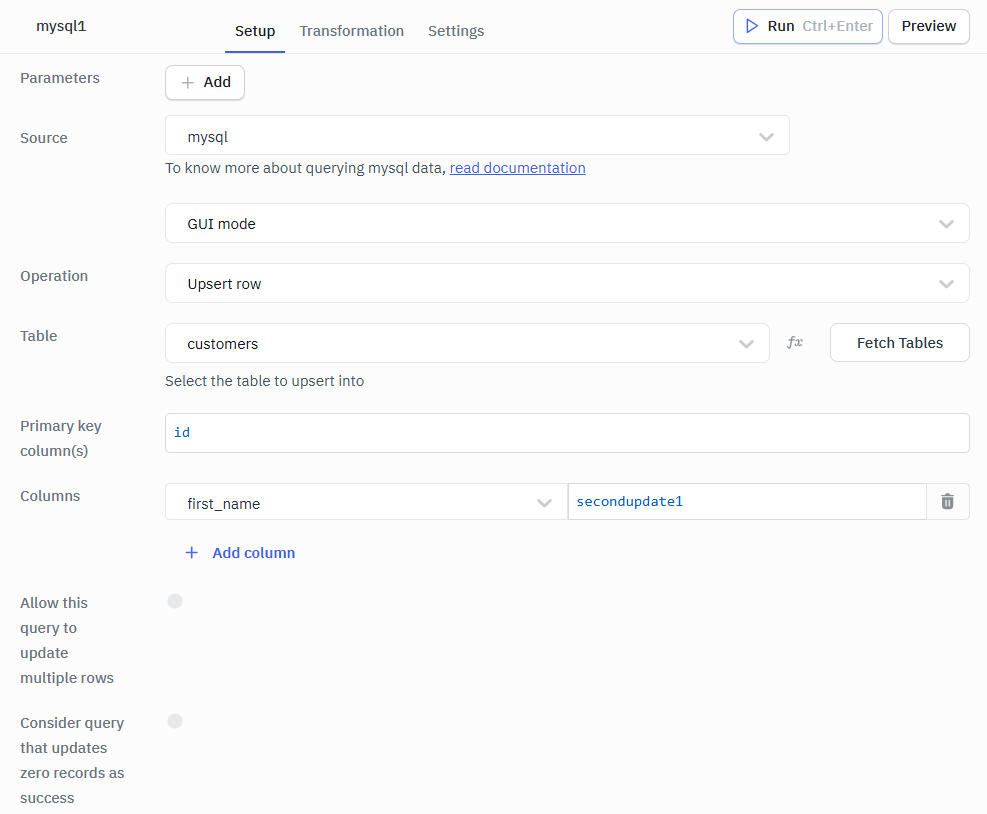Viewport: 987px width, 814px height.
Task: Delete the first_name column row
Action: [x=946, y=501]
